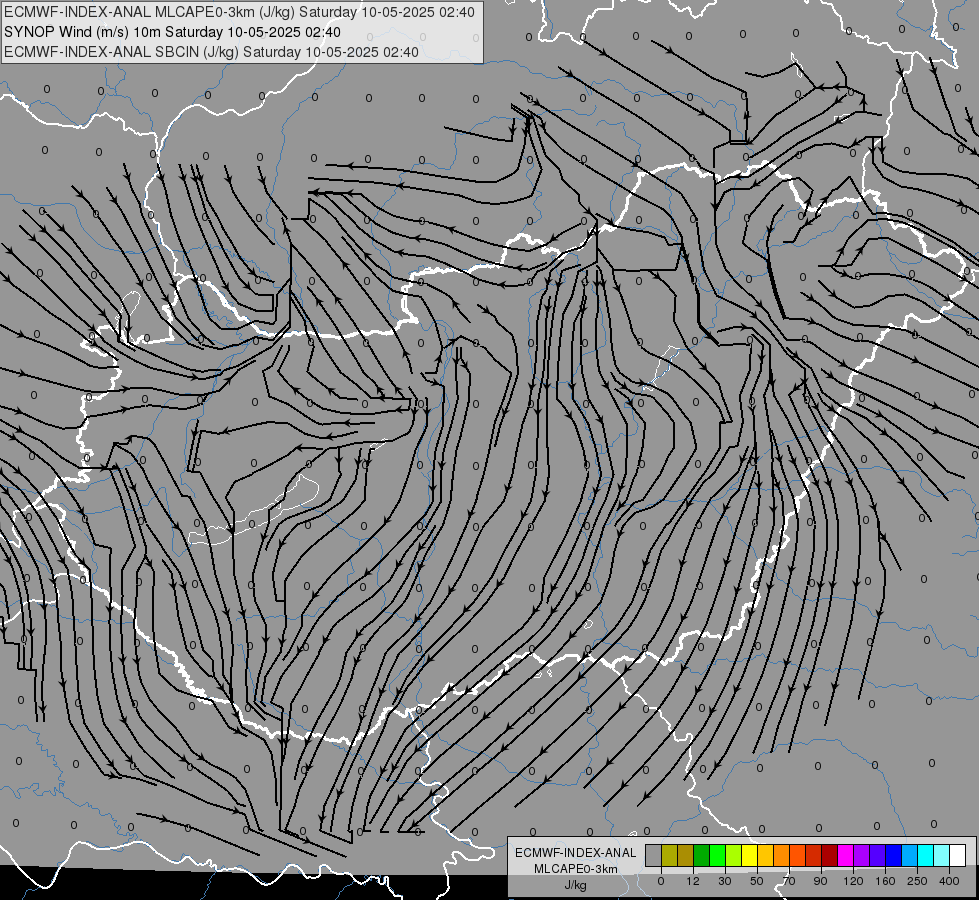Screen dimensions: 979x900
Task: Click the legend scale value '160'
Action: (x=885, y=881)
